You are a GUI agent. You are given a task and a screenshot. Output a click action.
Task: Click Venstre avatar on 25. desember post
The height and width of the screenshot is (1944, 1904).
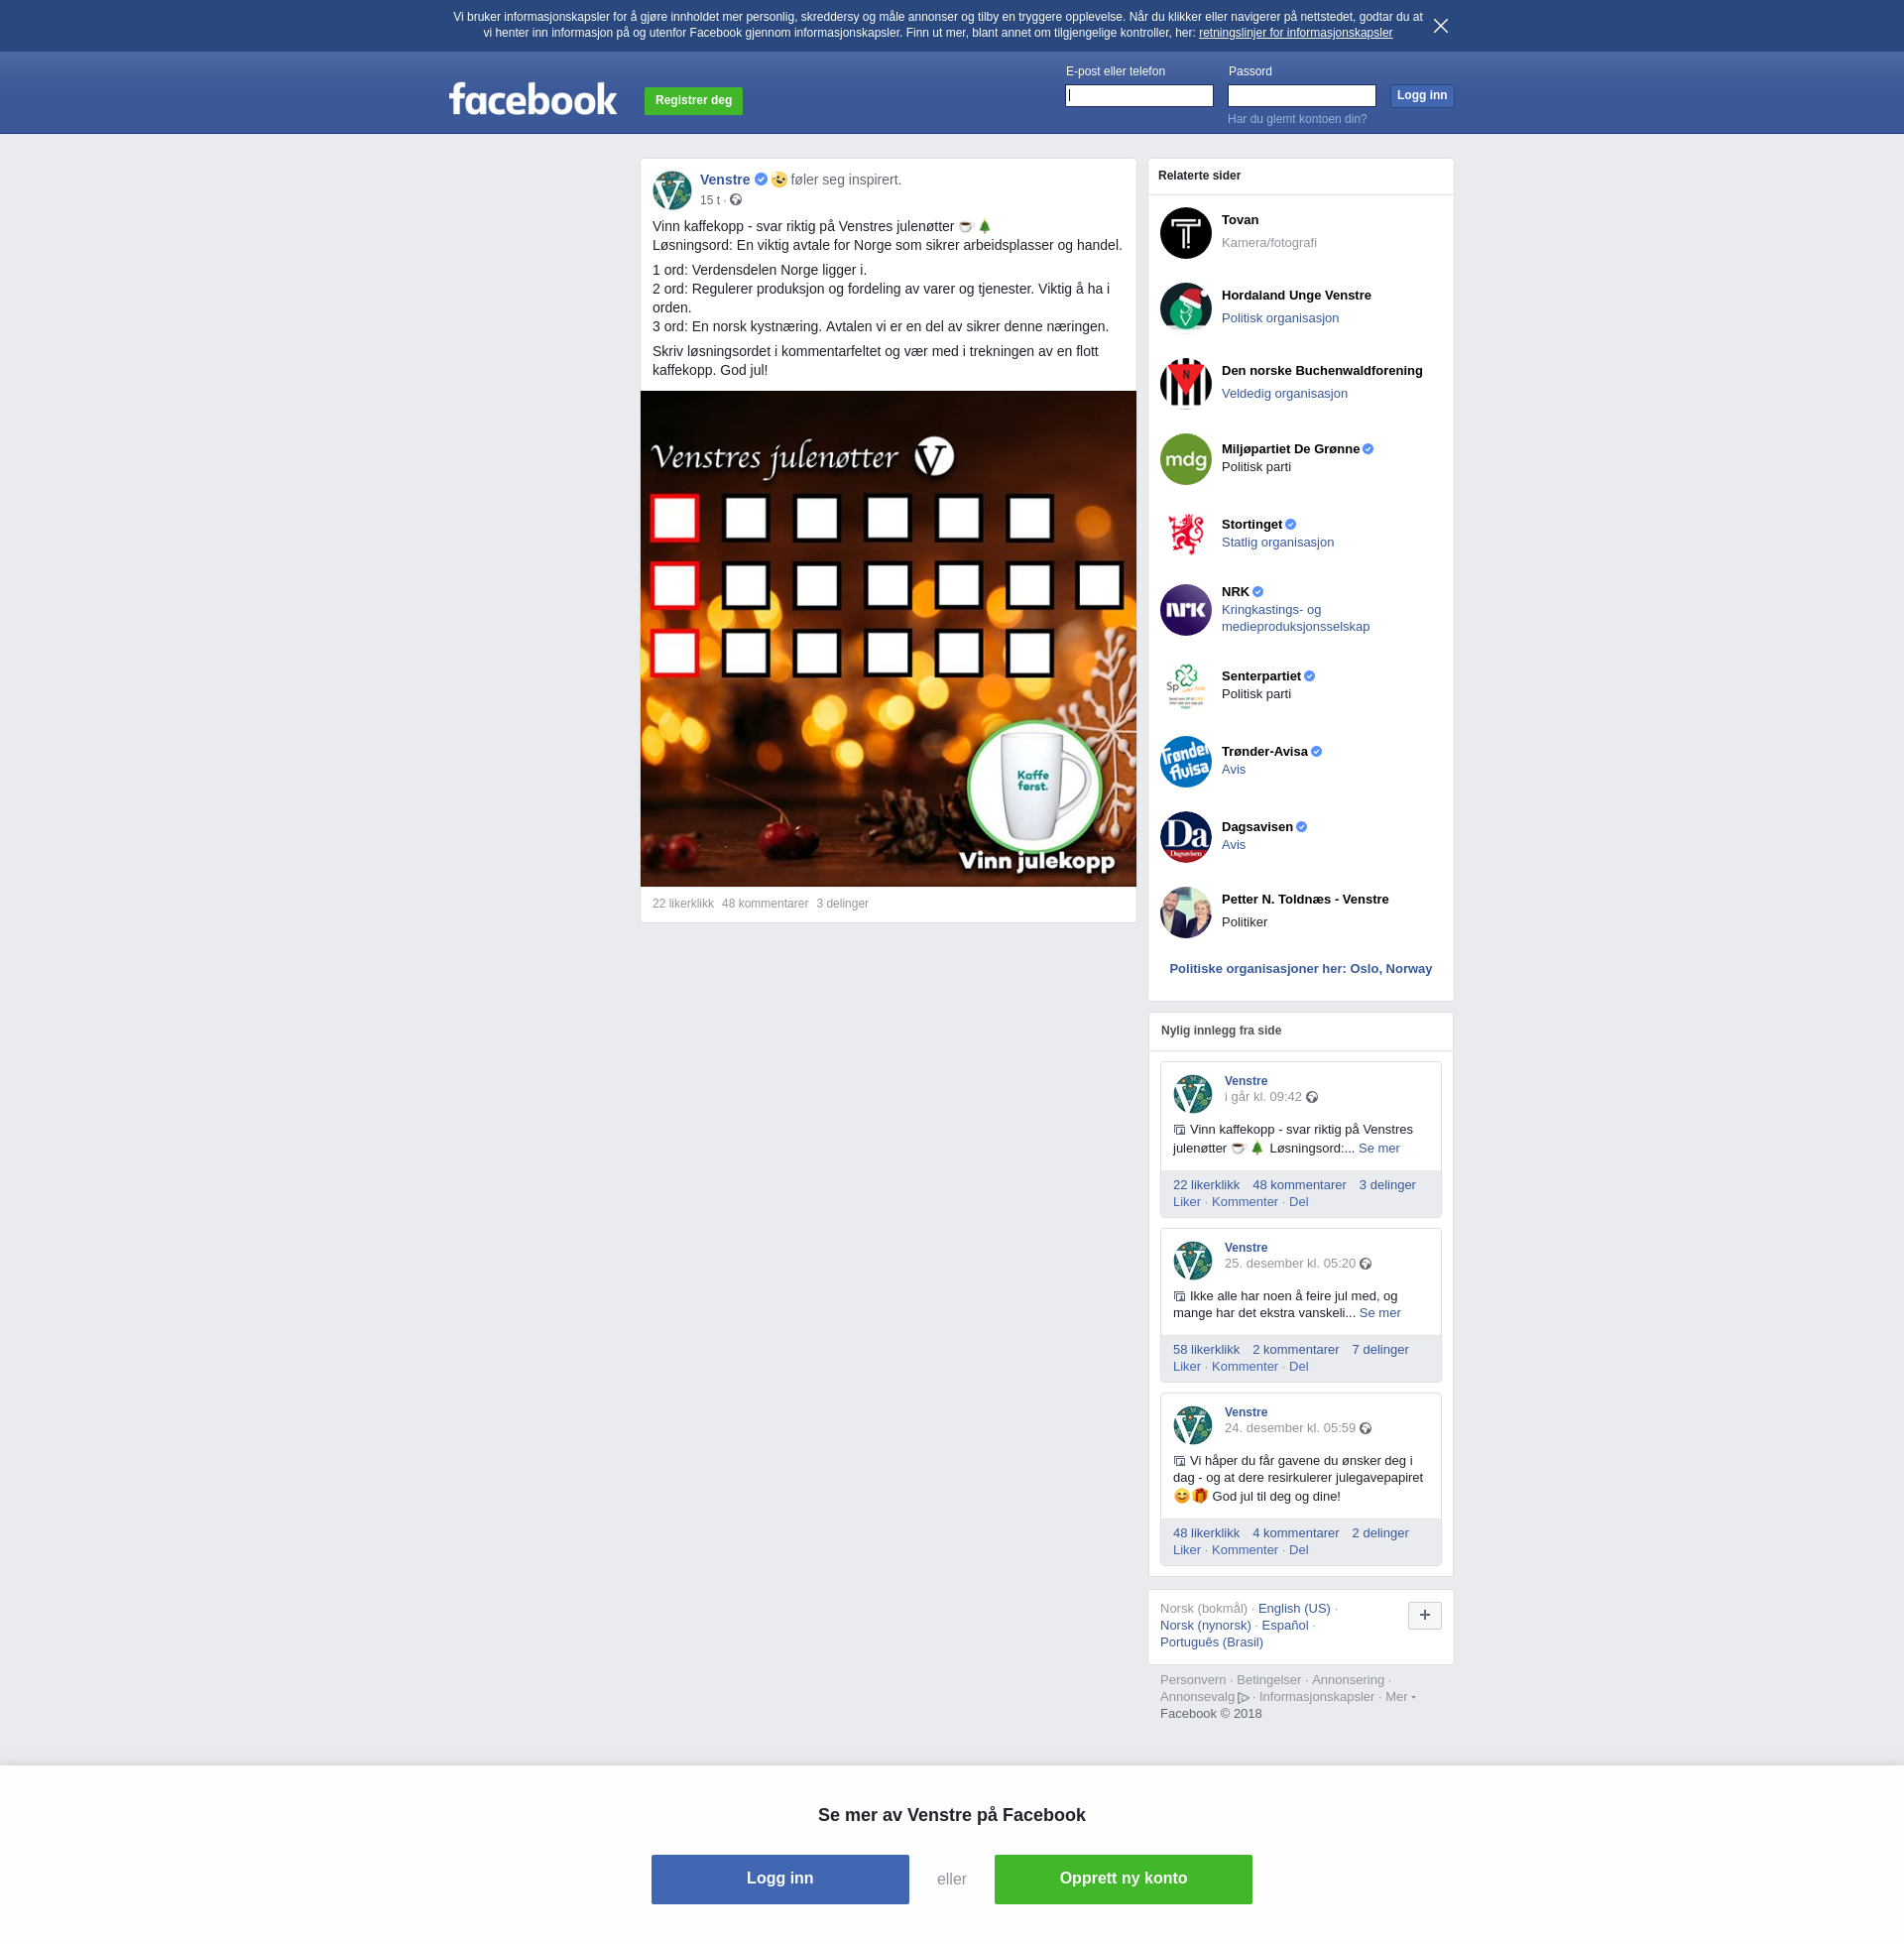[1192, 1261]
